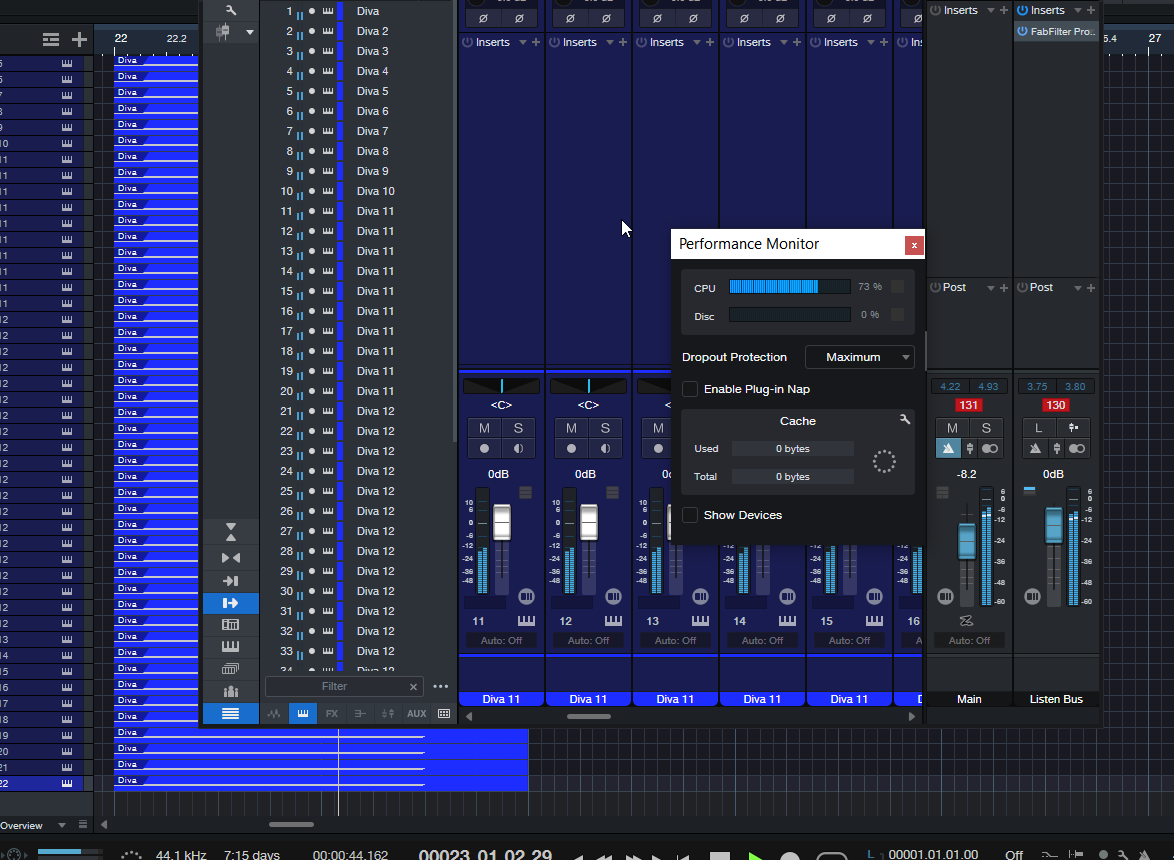Expand the Post dropdown arrow on Listen Bus

pos(1078,288)
